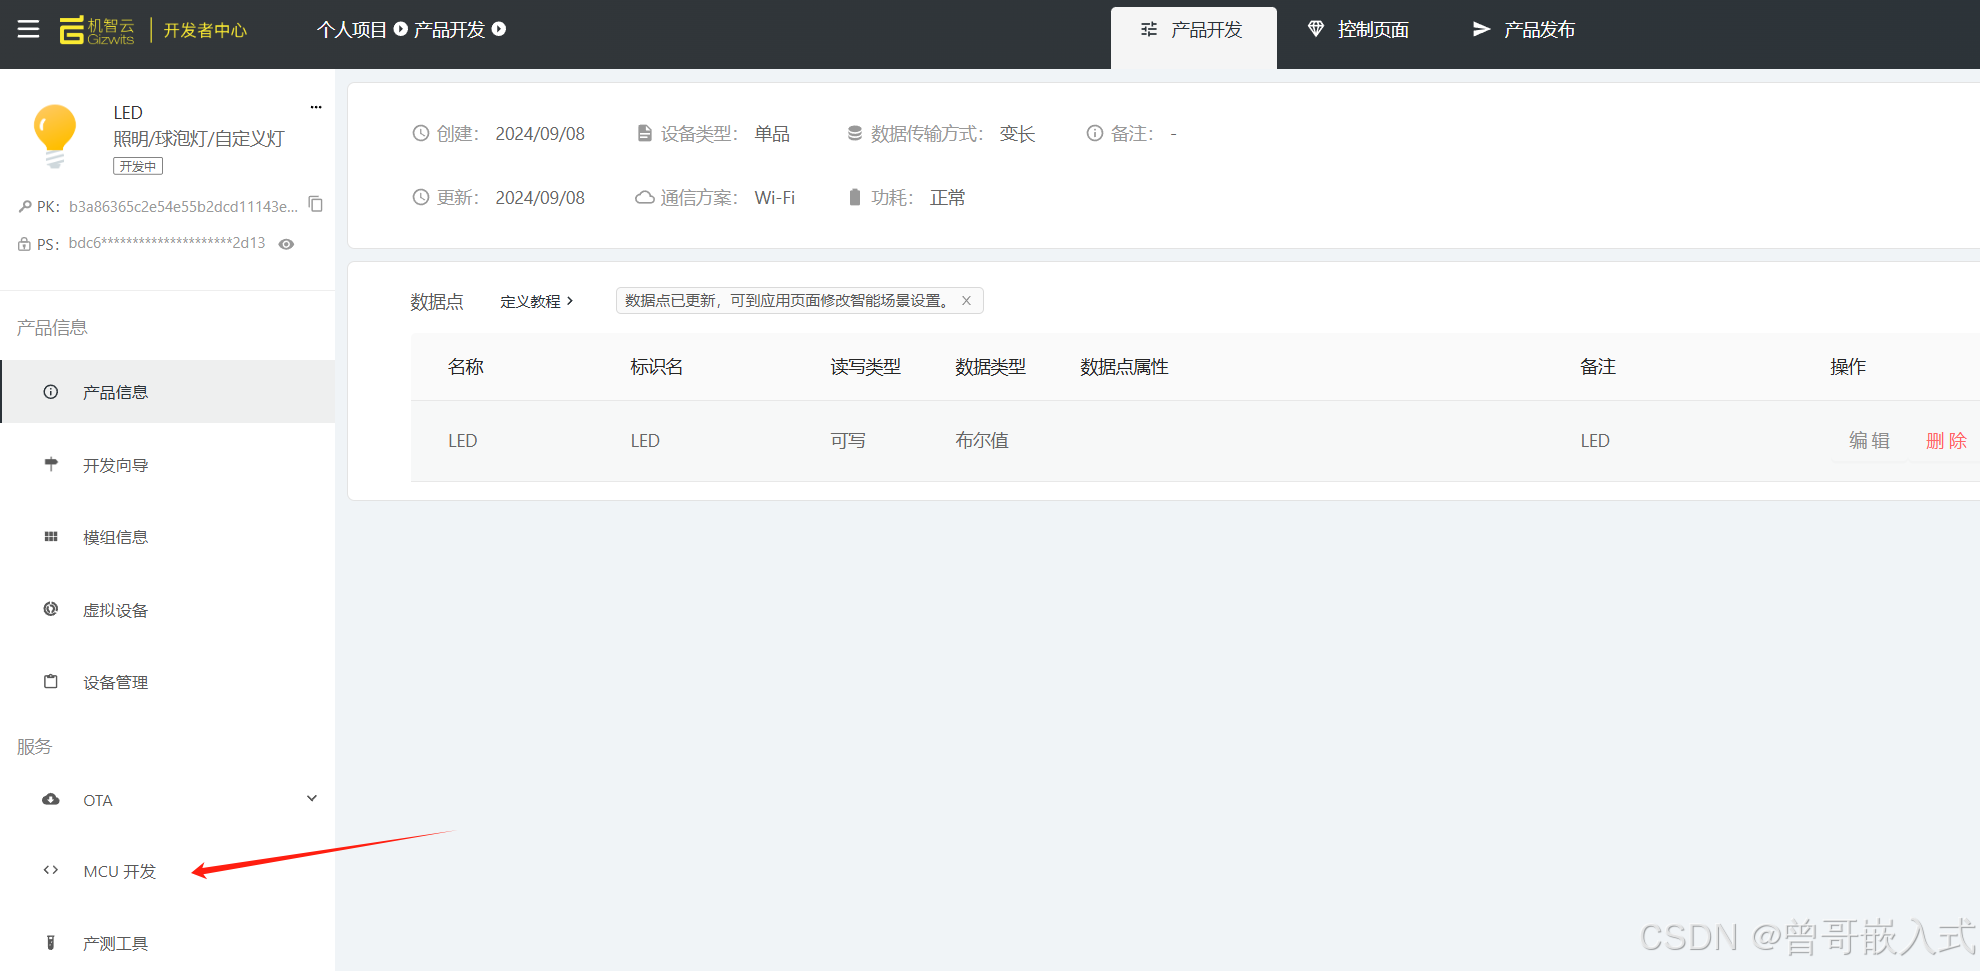Click the 备注 info icon
Image resolution: width=1980 pixels, height=971 pixels.
(x=1095, y=133)
